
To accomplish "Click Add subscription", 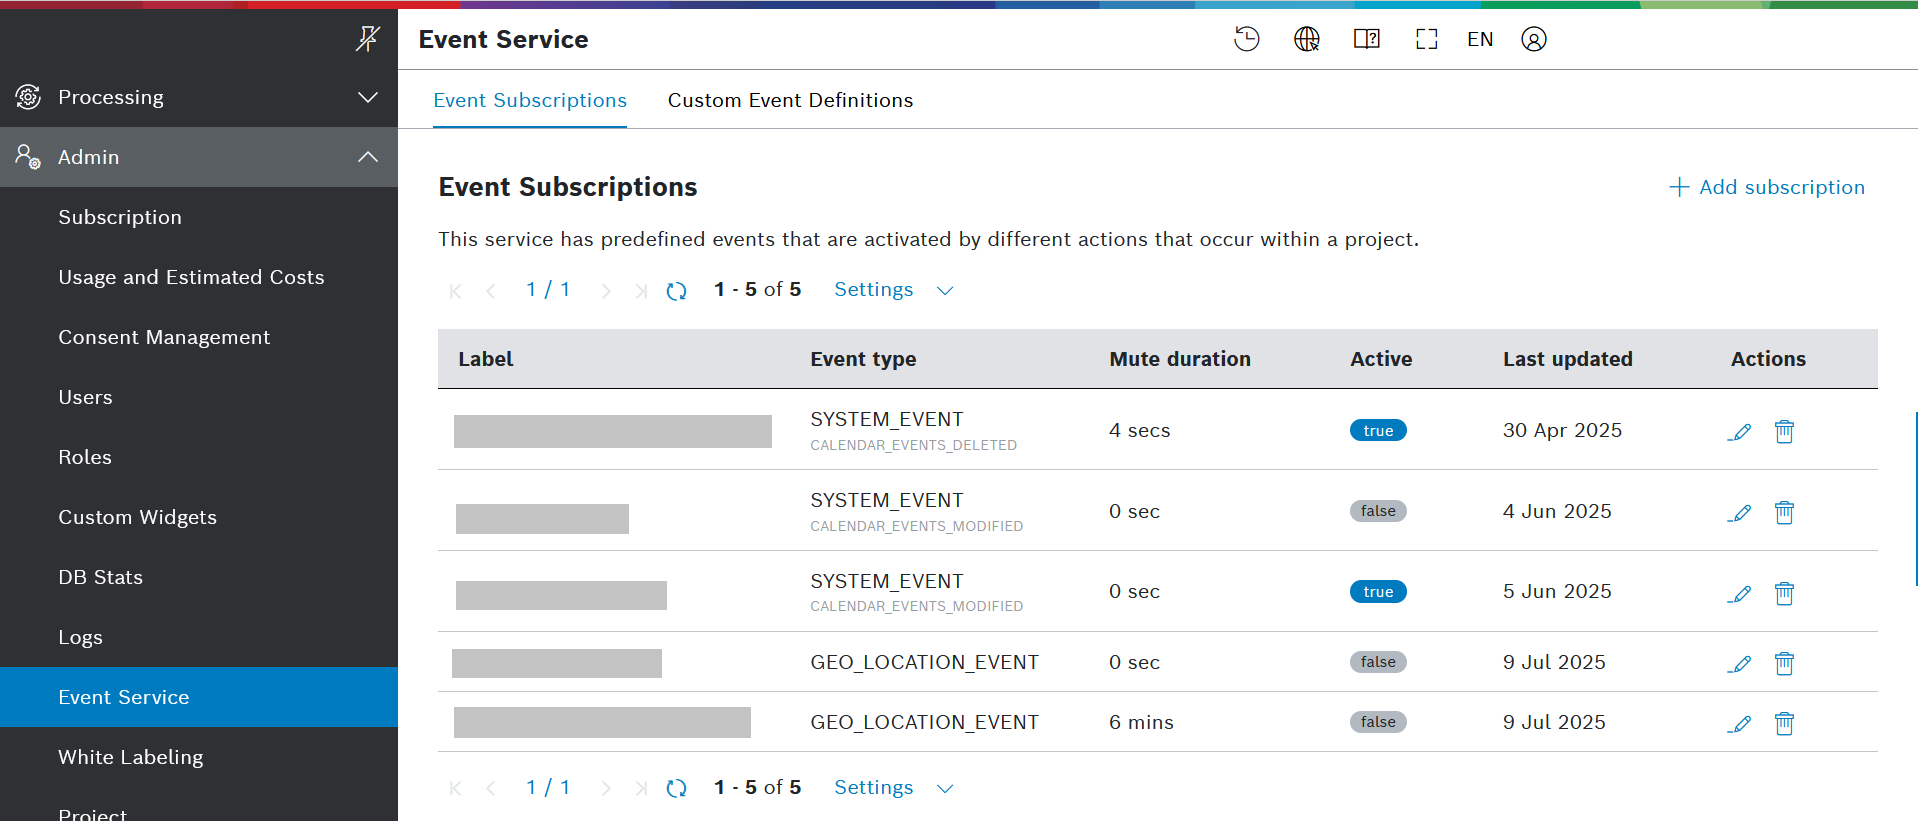I will click(1766, 187).
